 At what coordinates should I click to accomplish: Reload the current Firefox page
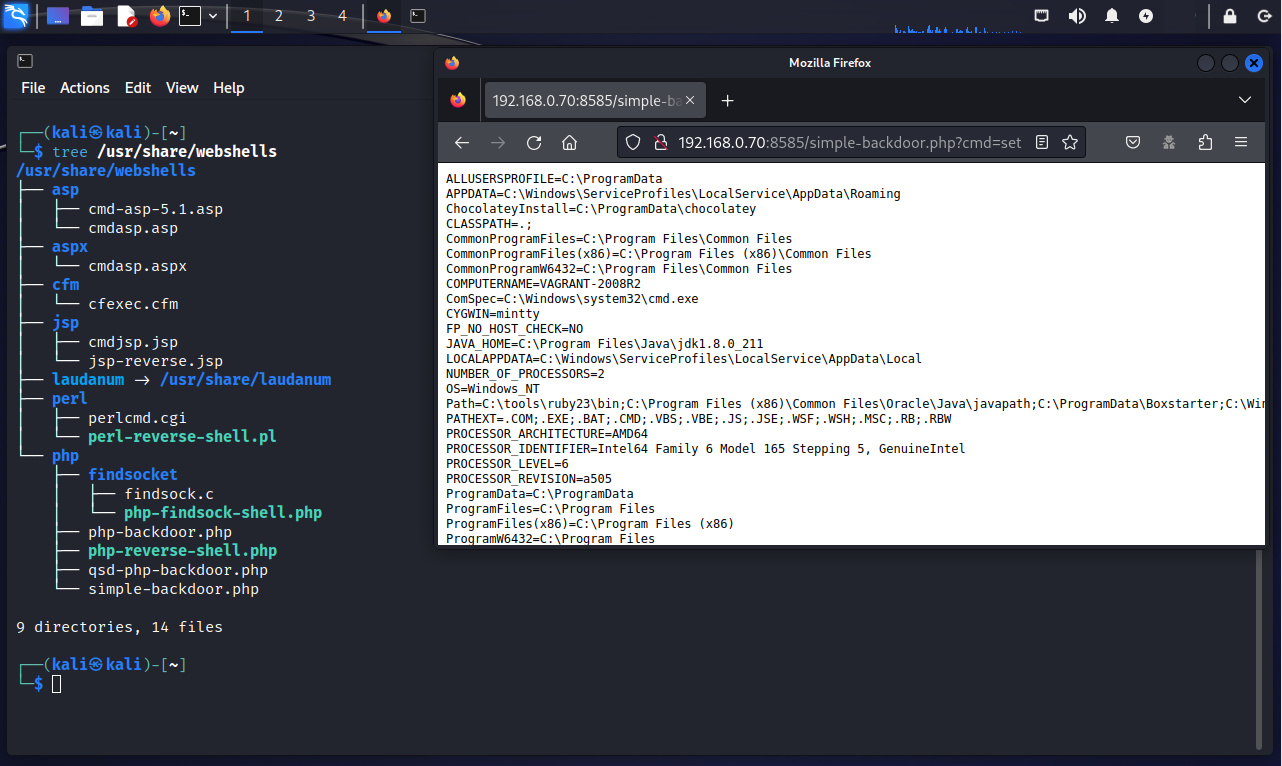tap(534, 143)
